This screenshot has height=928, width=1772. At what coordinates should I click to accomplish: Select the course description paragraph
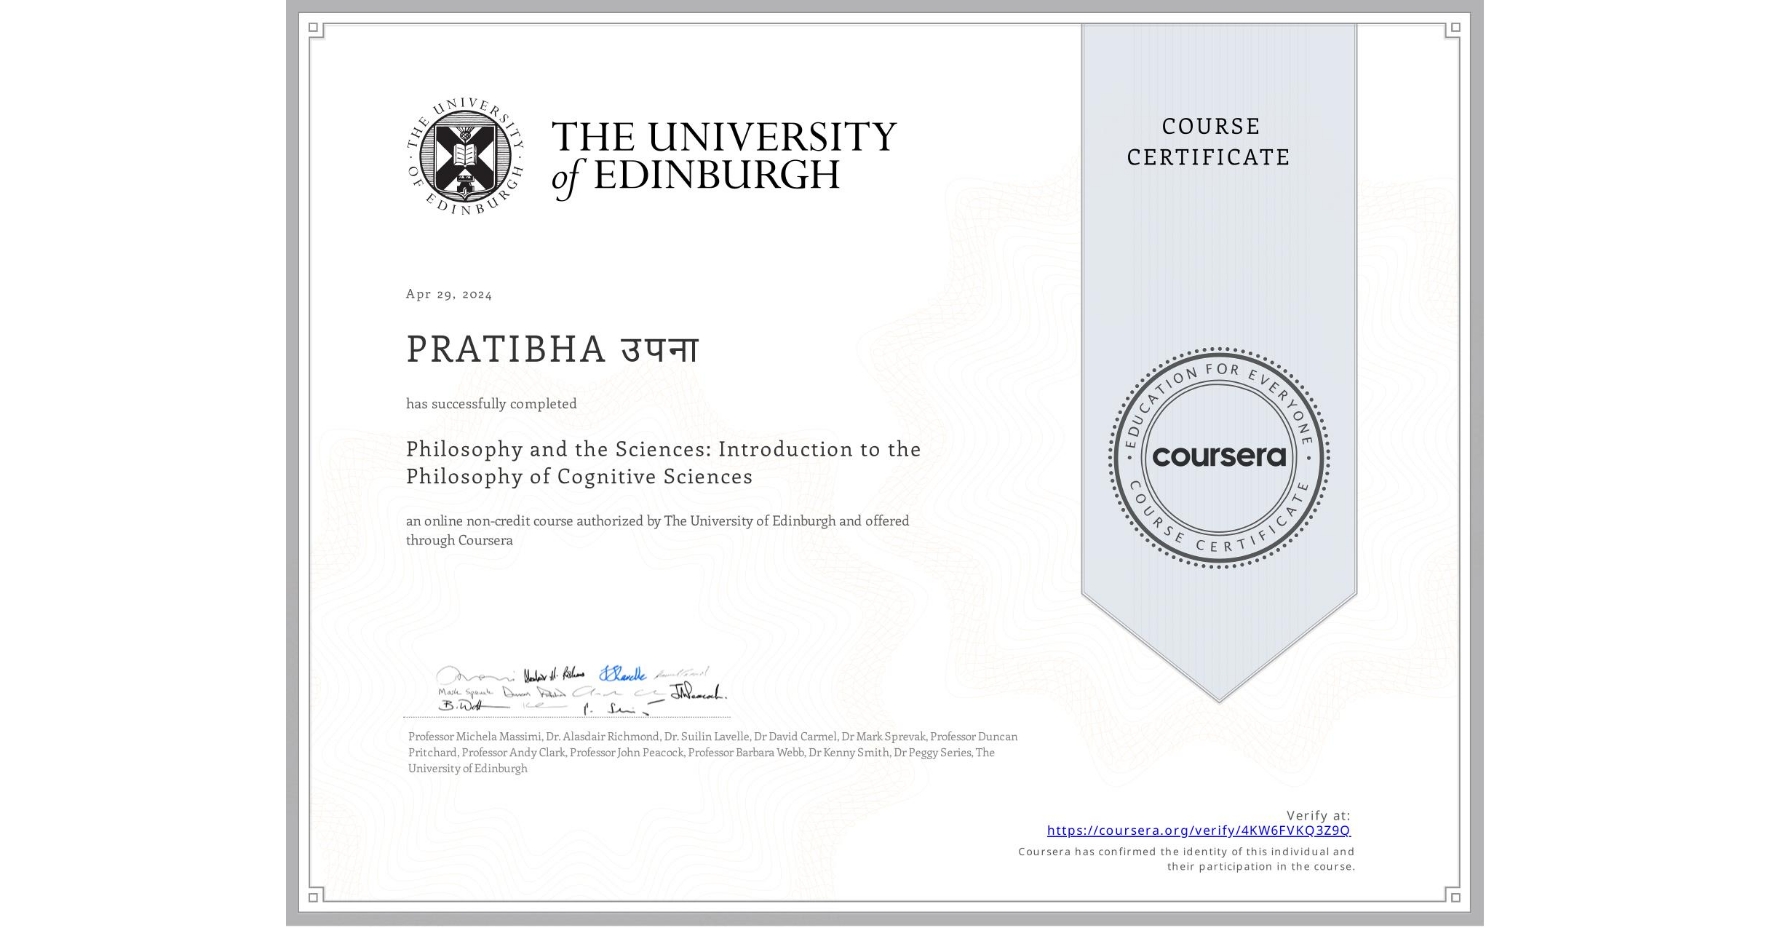[657, 530]
